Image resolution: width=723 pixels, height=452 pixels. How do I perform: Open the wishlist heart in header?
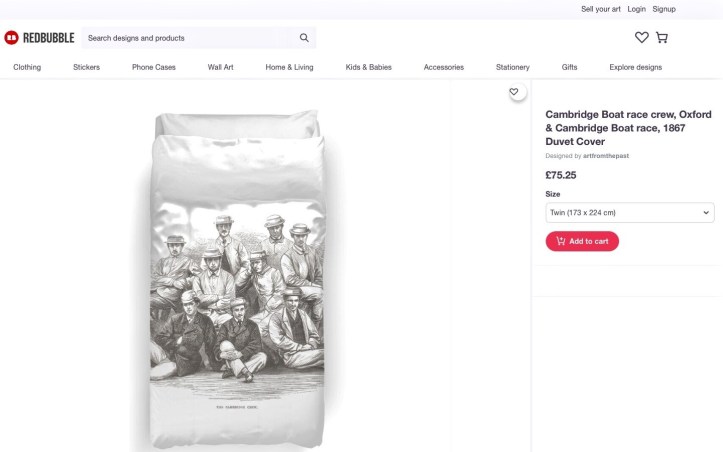coord(641,38)
